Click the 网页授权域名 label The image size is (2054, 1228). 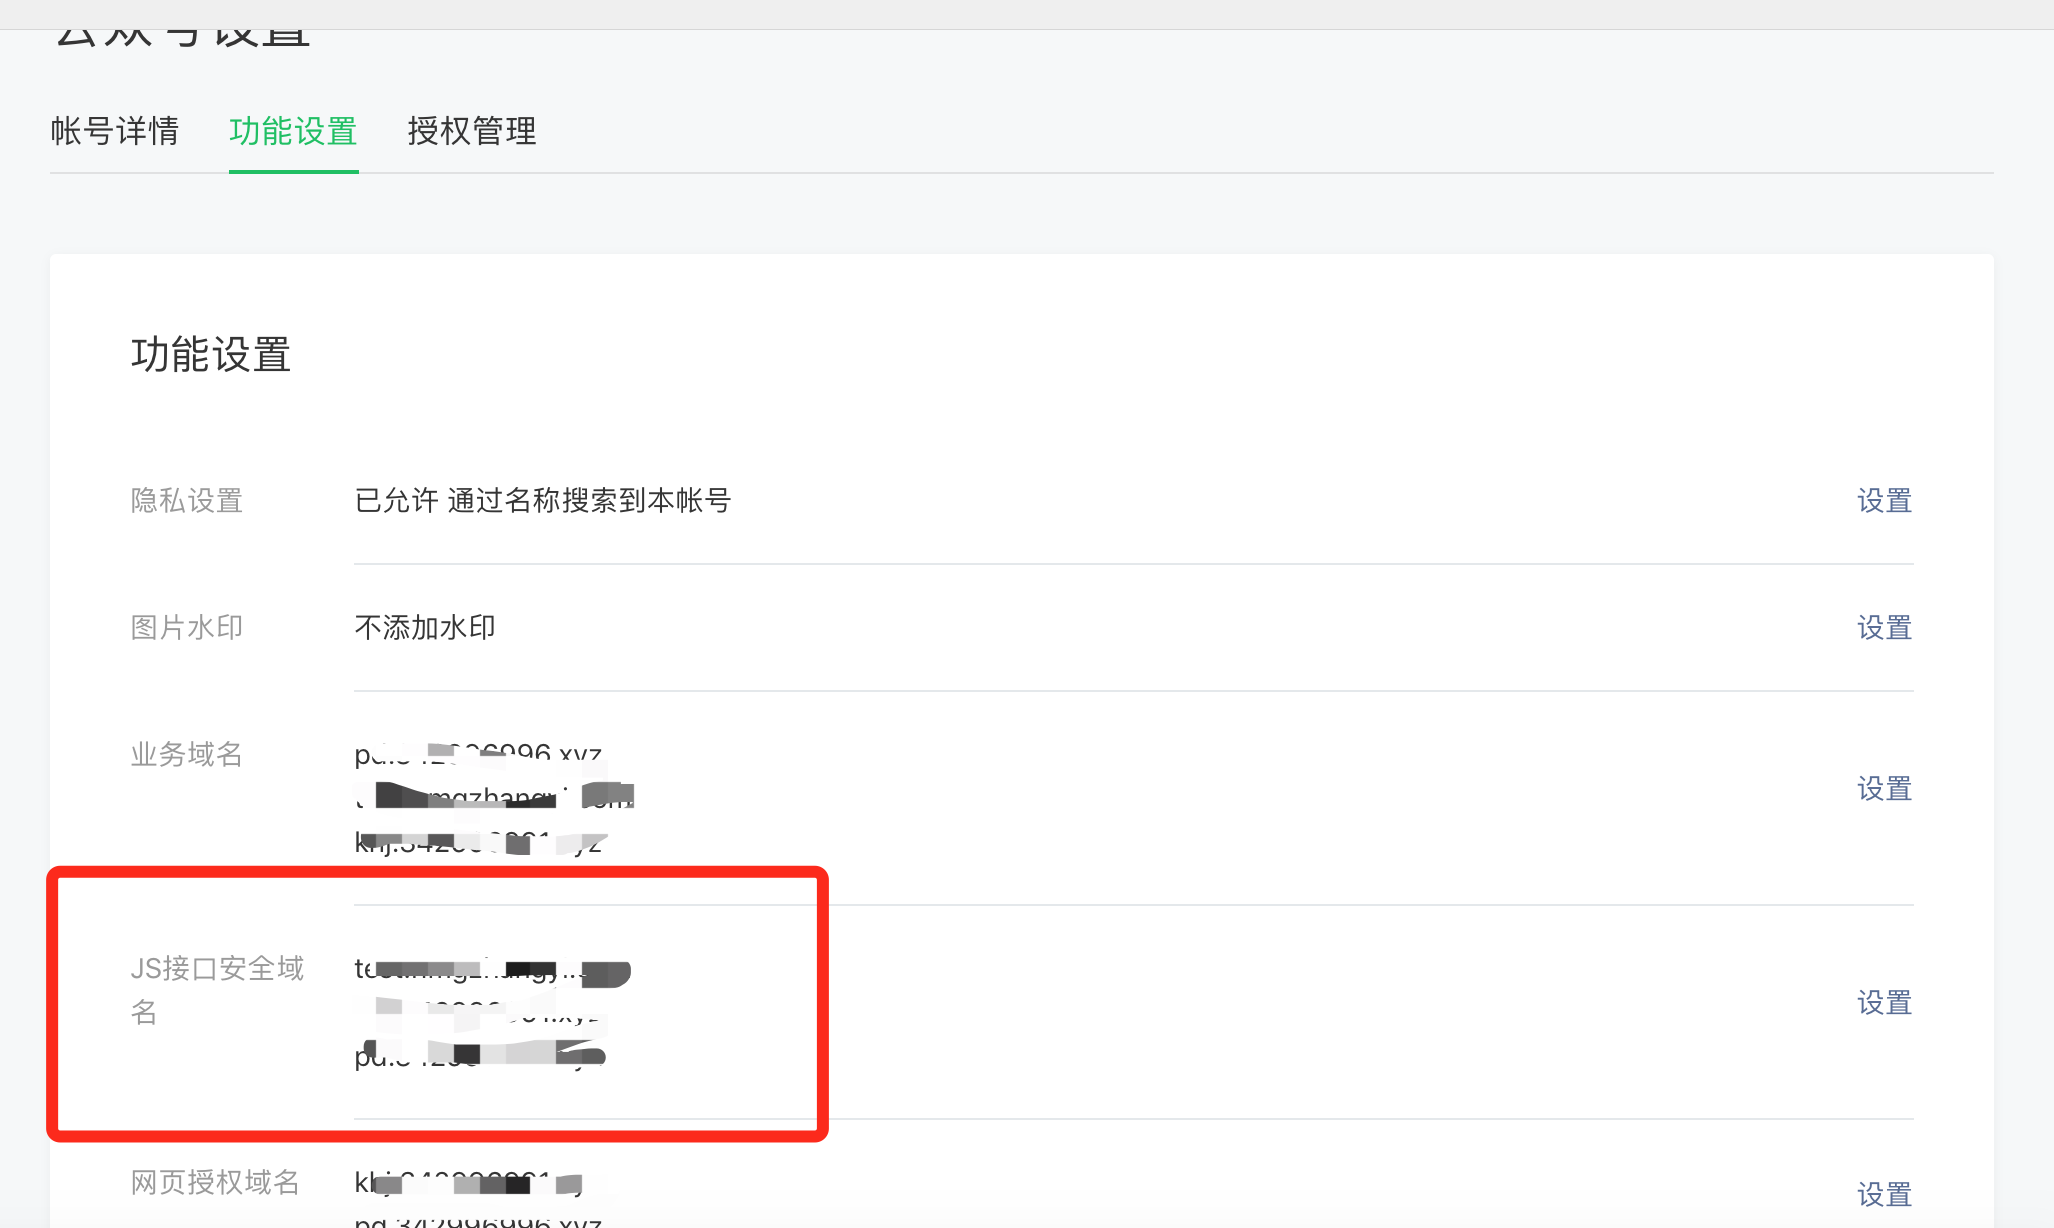(x=215, y=1182)
